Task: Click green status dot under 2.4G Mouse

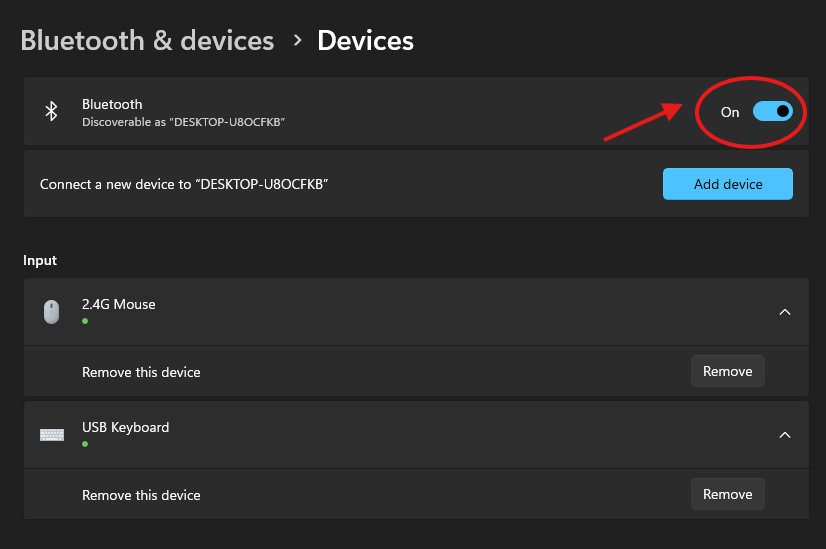Action: click(x=85, y=321)
